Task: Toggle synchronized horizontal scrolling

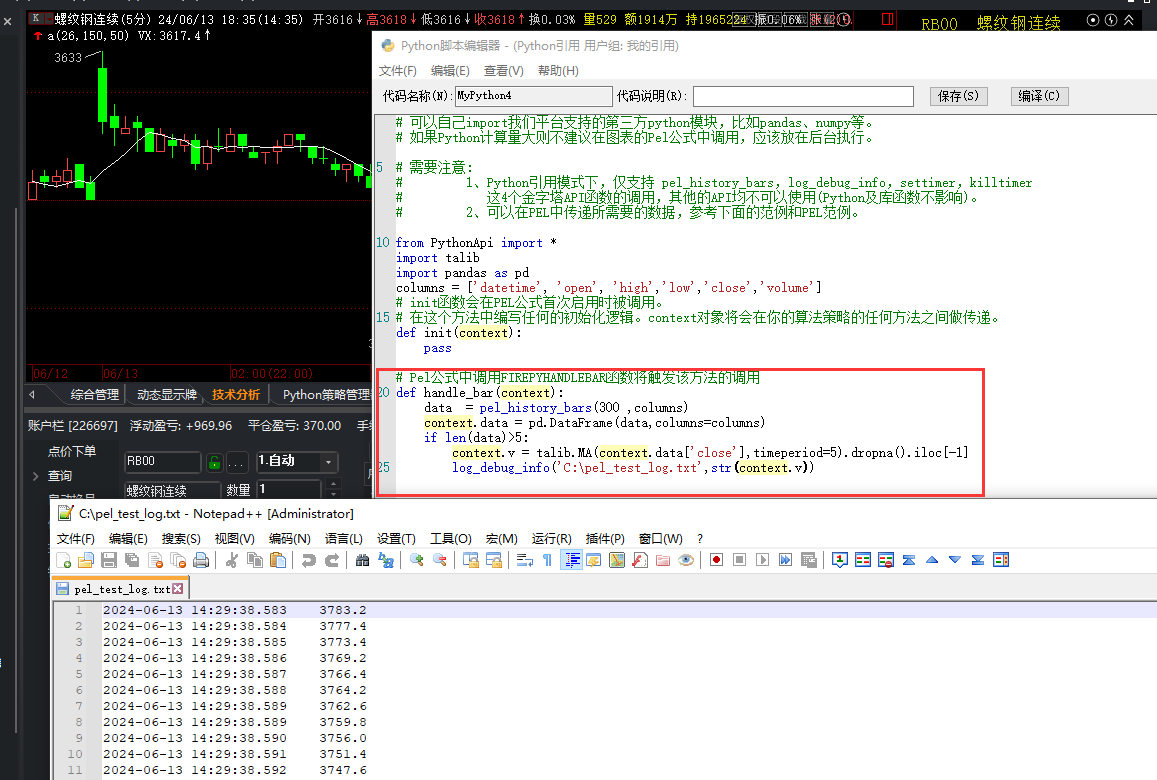Action: click(x=494, y=560)
